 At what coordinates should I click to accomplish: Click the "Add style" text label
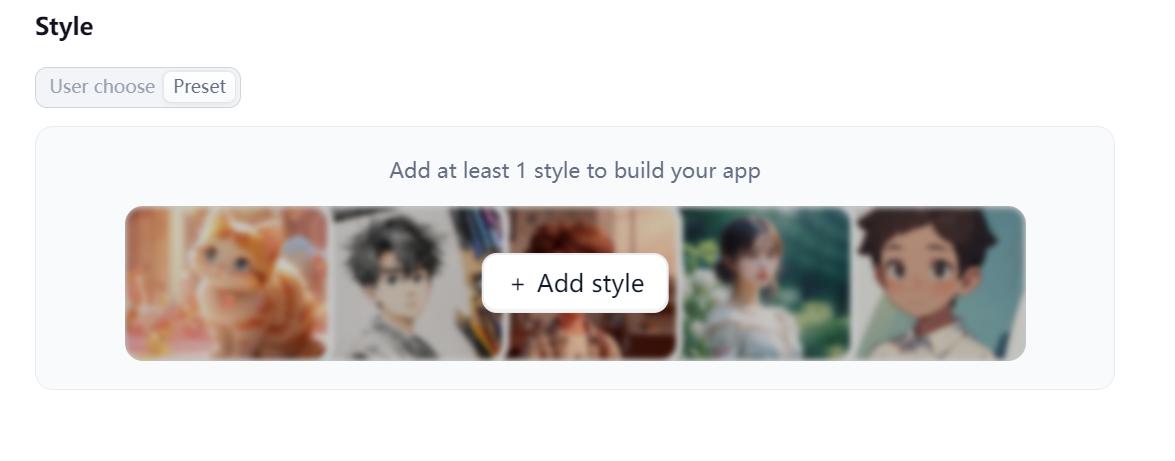pos(590,284)
